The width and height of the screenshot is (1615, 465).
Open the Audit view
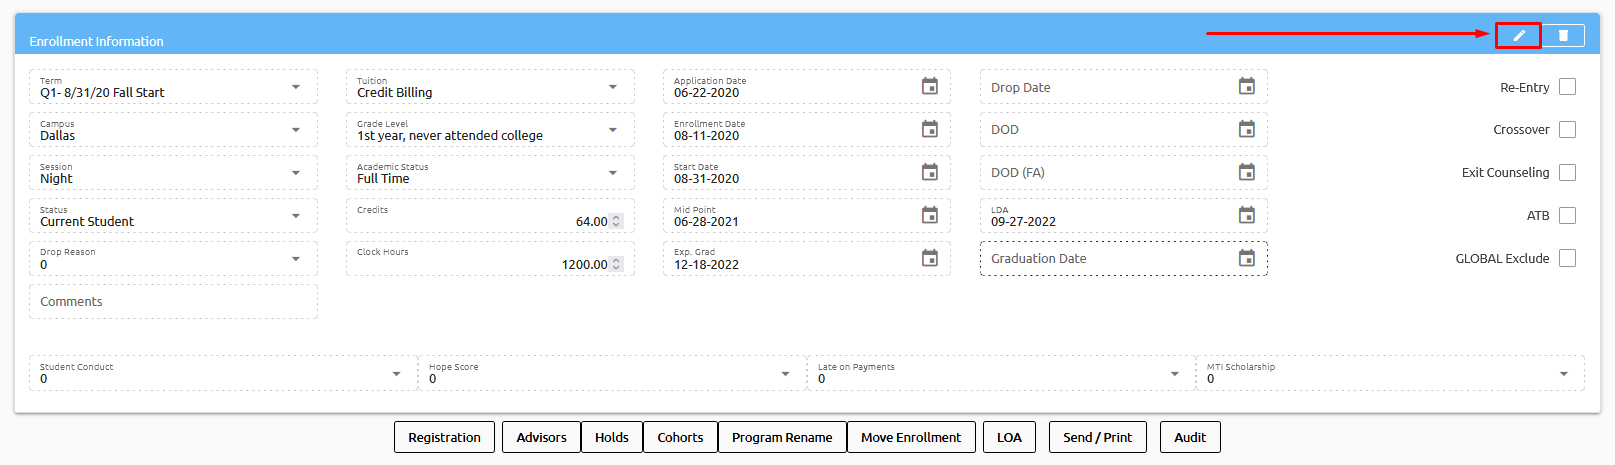pyautogui.click(x=1190, y=438)
